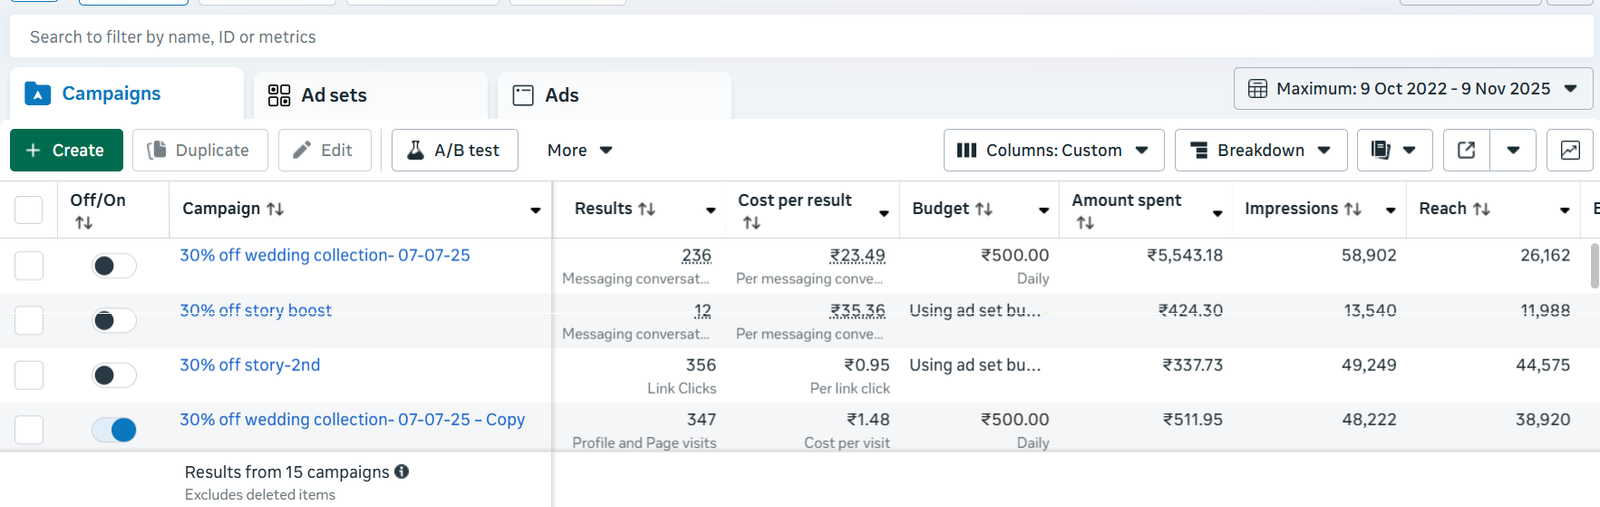Open 30% off wedding collection- 07-07-25 campaign link
The image size is (1600, 507).
[325, 255]
